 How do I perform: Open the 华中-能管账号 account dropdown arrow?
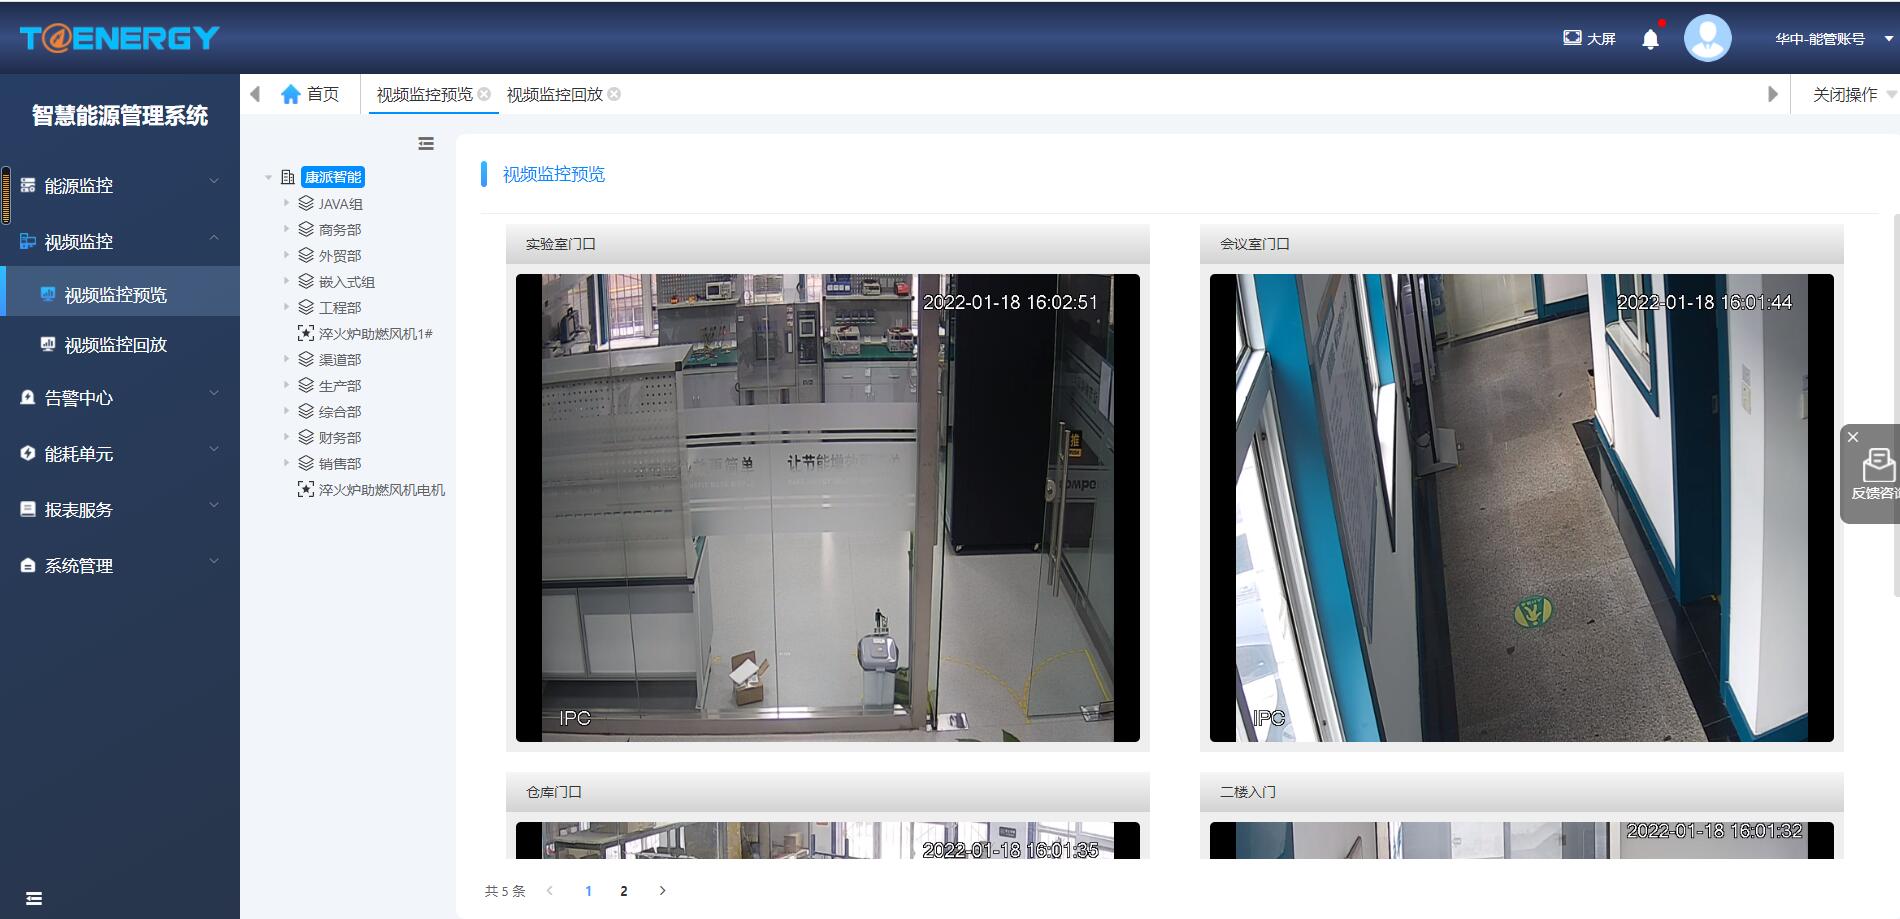click(1888, 39)
